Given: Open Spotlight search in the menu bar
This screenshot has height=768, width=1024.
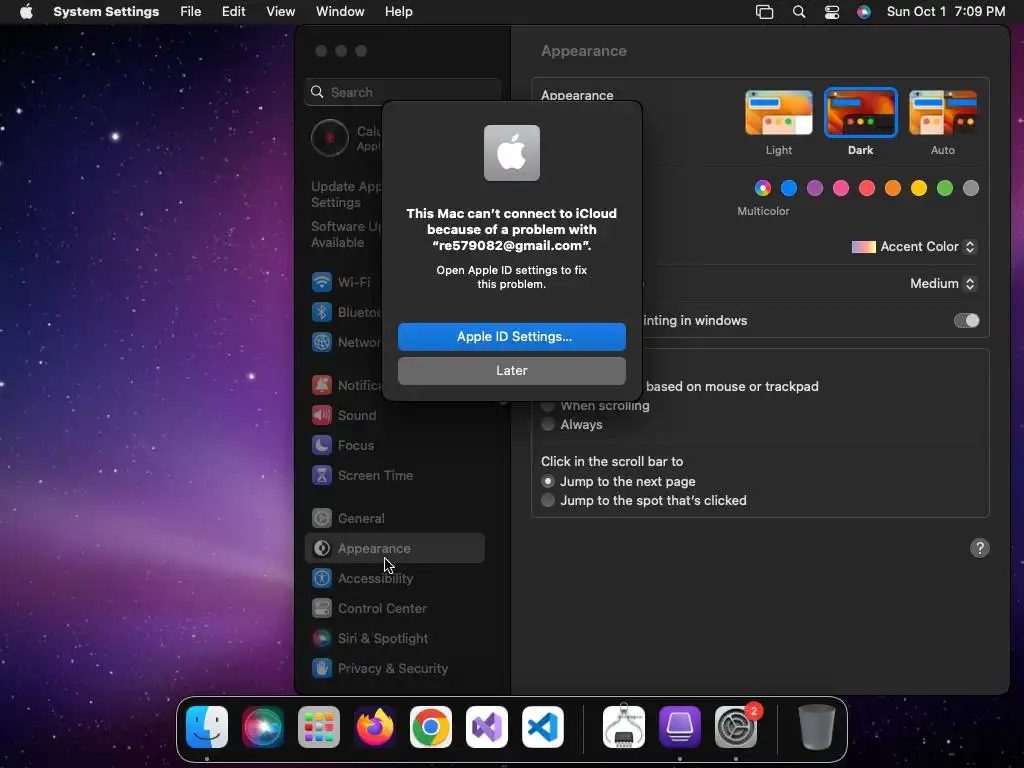Looking at the screenshot, I should tap(799, 12).
